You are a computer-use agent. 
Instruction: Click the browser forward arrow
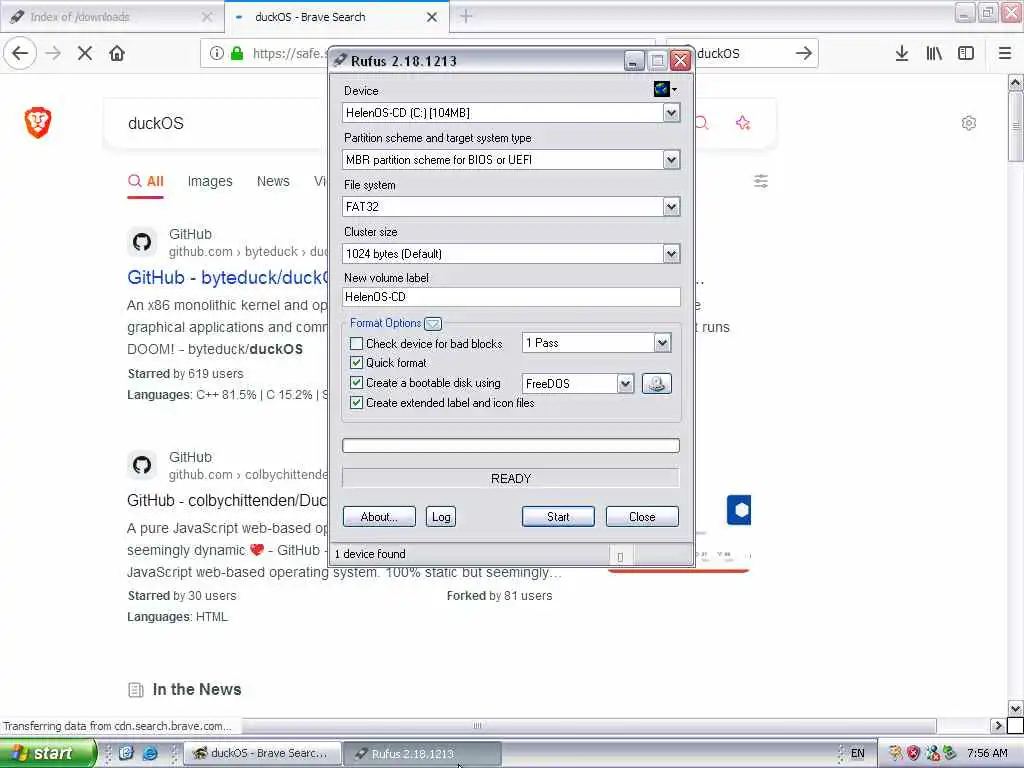pos(53,53)
